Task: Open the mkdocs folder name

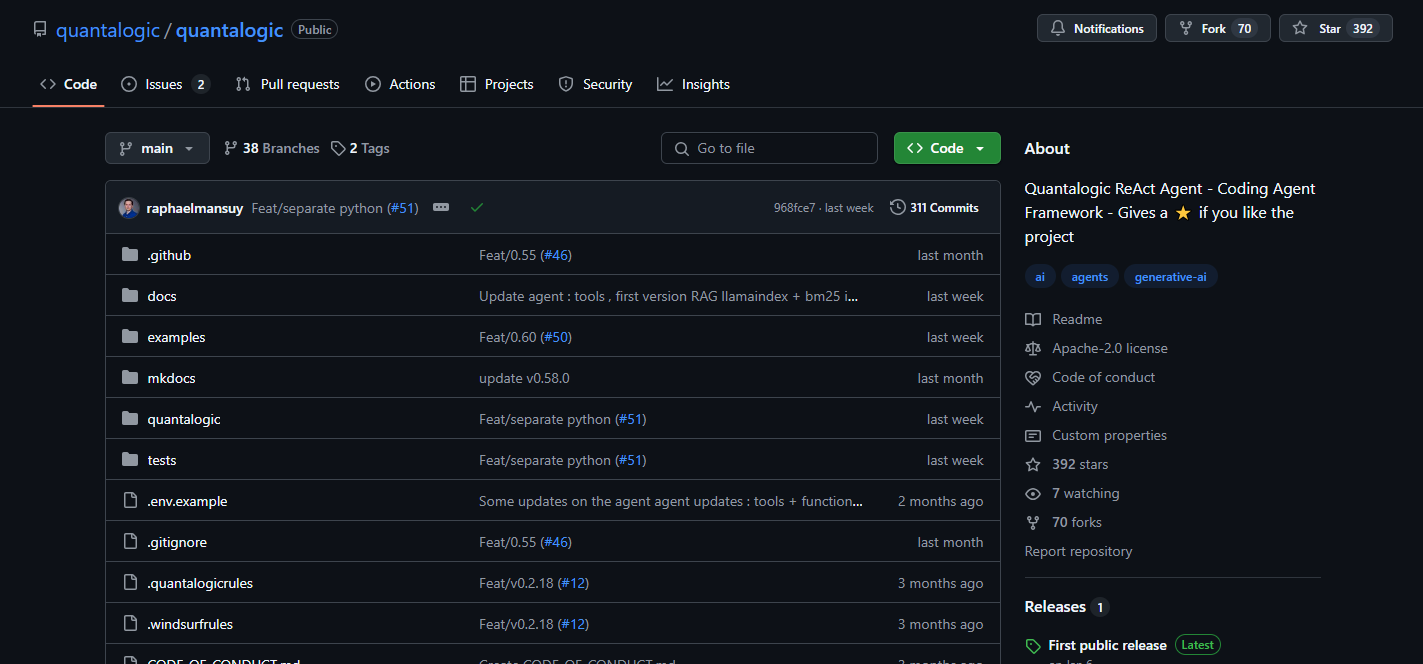Action: (171, 378)
